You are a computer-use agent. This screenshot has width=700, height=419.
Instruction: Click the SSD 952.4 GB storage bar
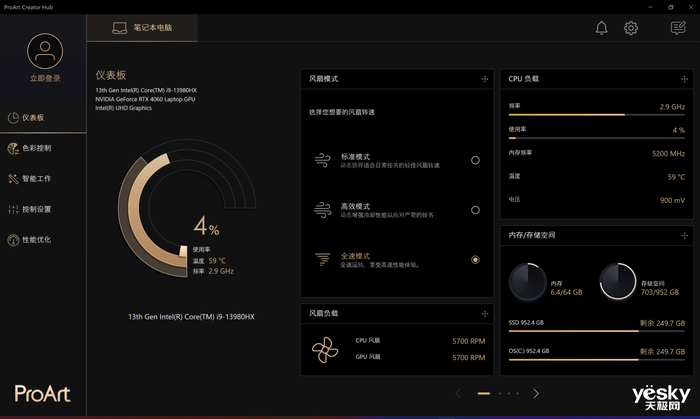coord(596,331)
